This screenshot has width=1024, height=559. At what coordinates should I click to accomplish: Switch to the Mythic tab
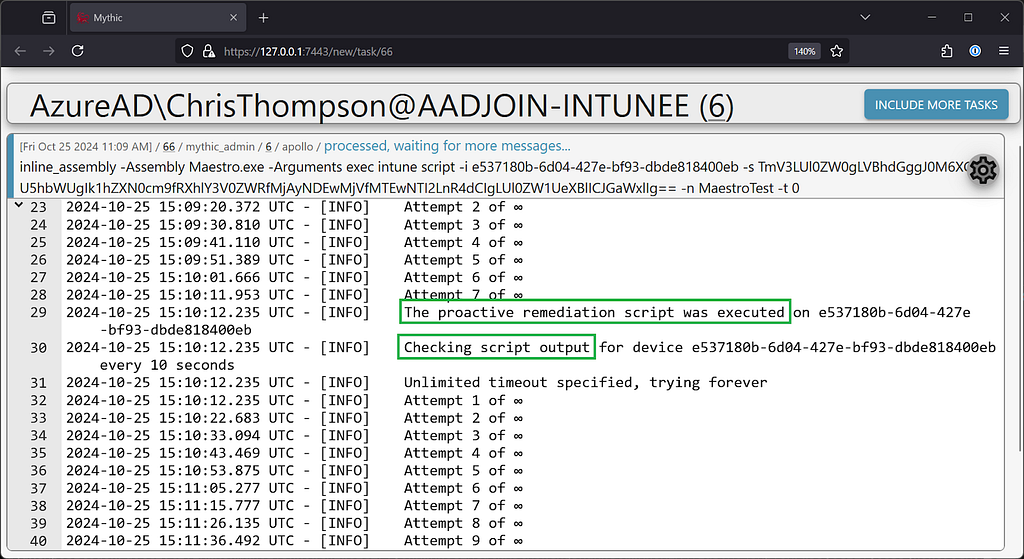[x=157, y=18]
